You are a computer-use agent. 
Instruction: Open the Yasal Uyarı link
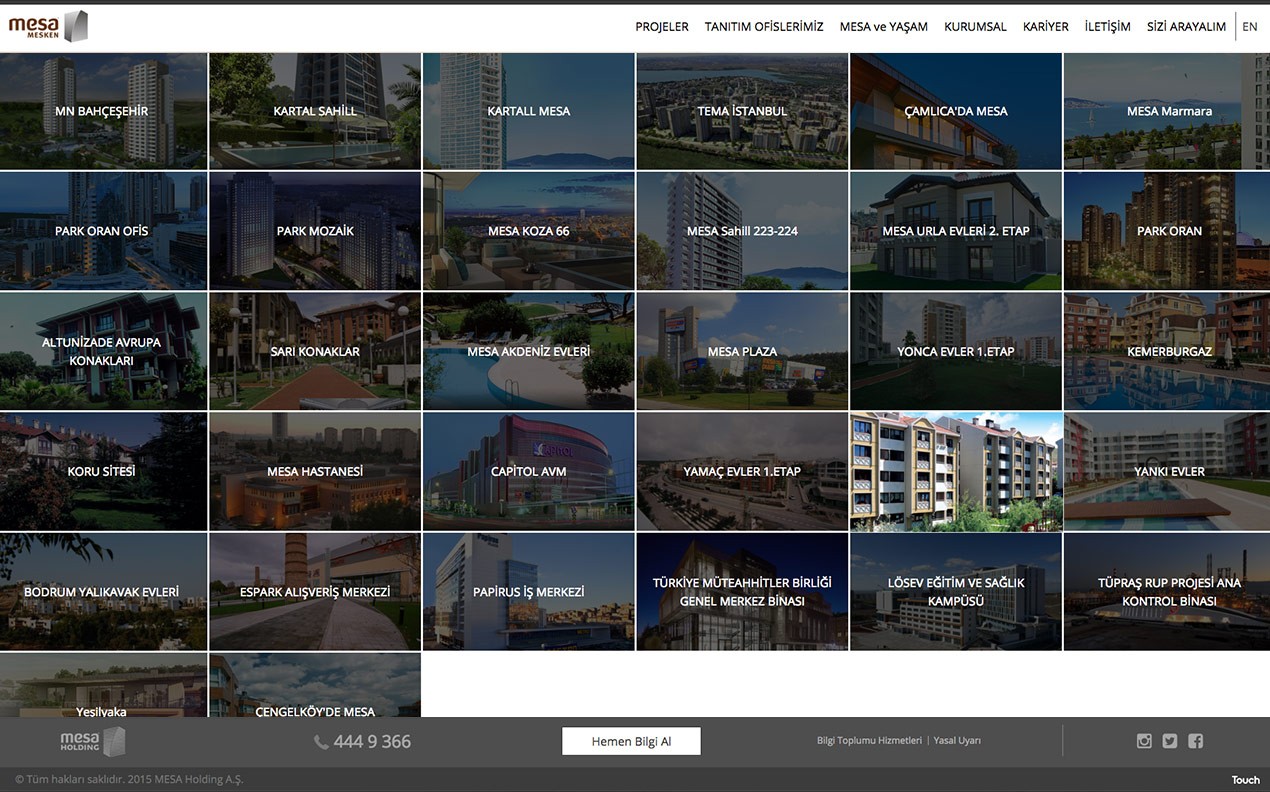click(x=957, y=741)
